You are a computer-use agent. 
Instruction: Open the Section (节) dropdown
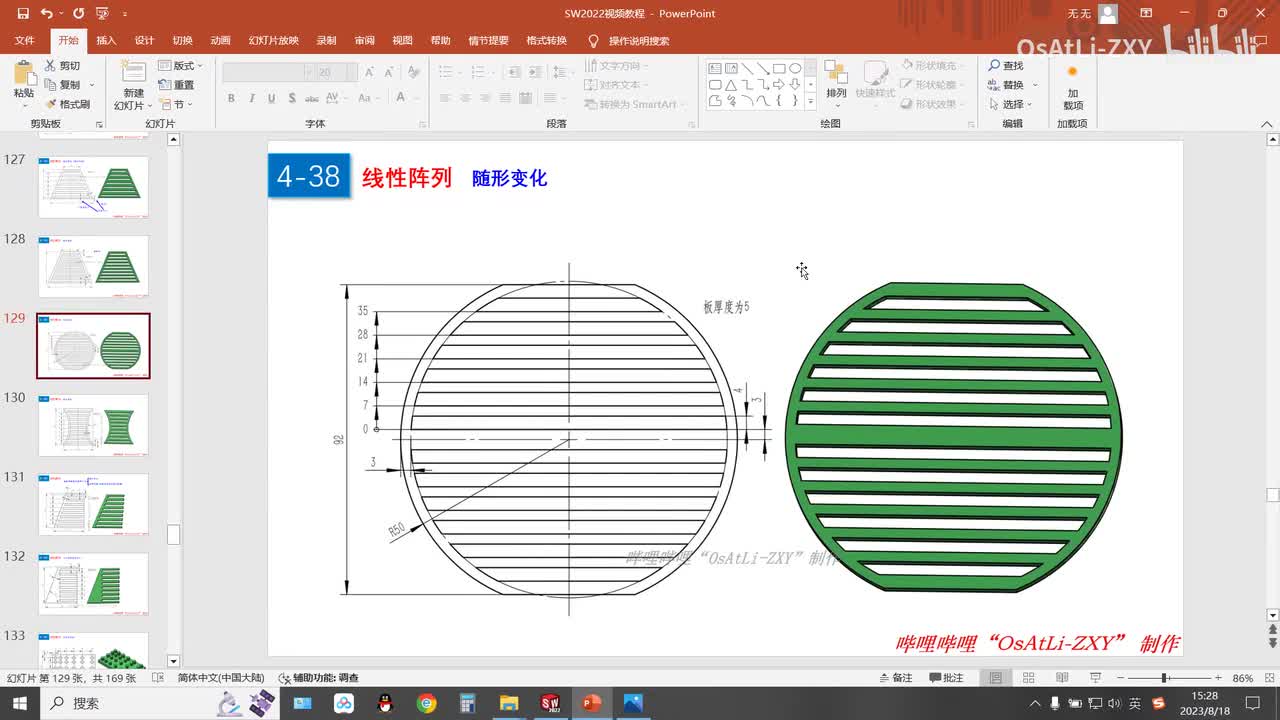pyautogui.click(x=174, y=104)
